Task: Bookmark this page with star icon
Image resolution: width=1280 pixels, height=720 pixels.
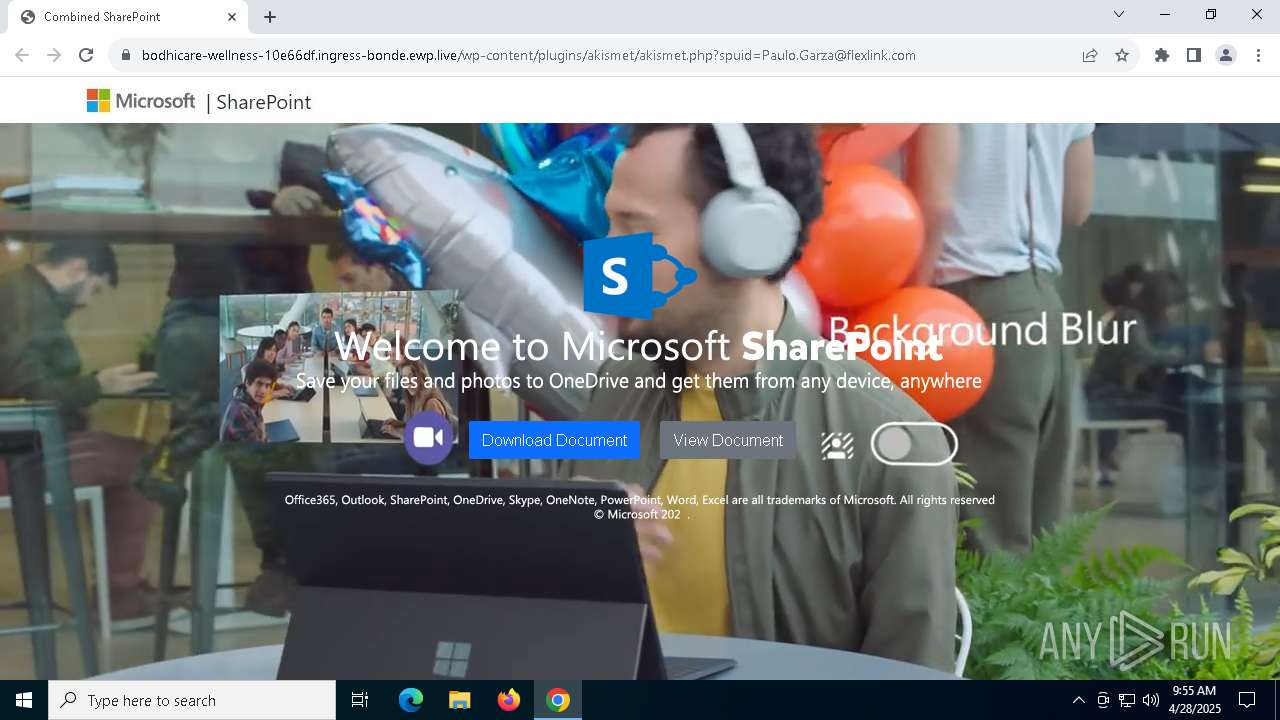Action: point(1122,55)
